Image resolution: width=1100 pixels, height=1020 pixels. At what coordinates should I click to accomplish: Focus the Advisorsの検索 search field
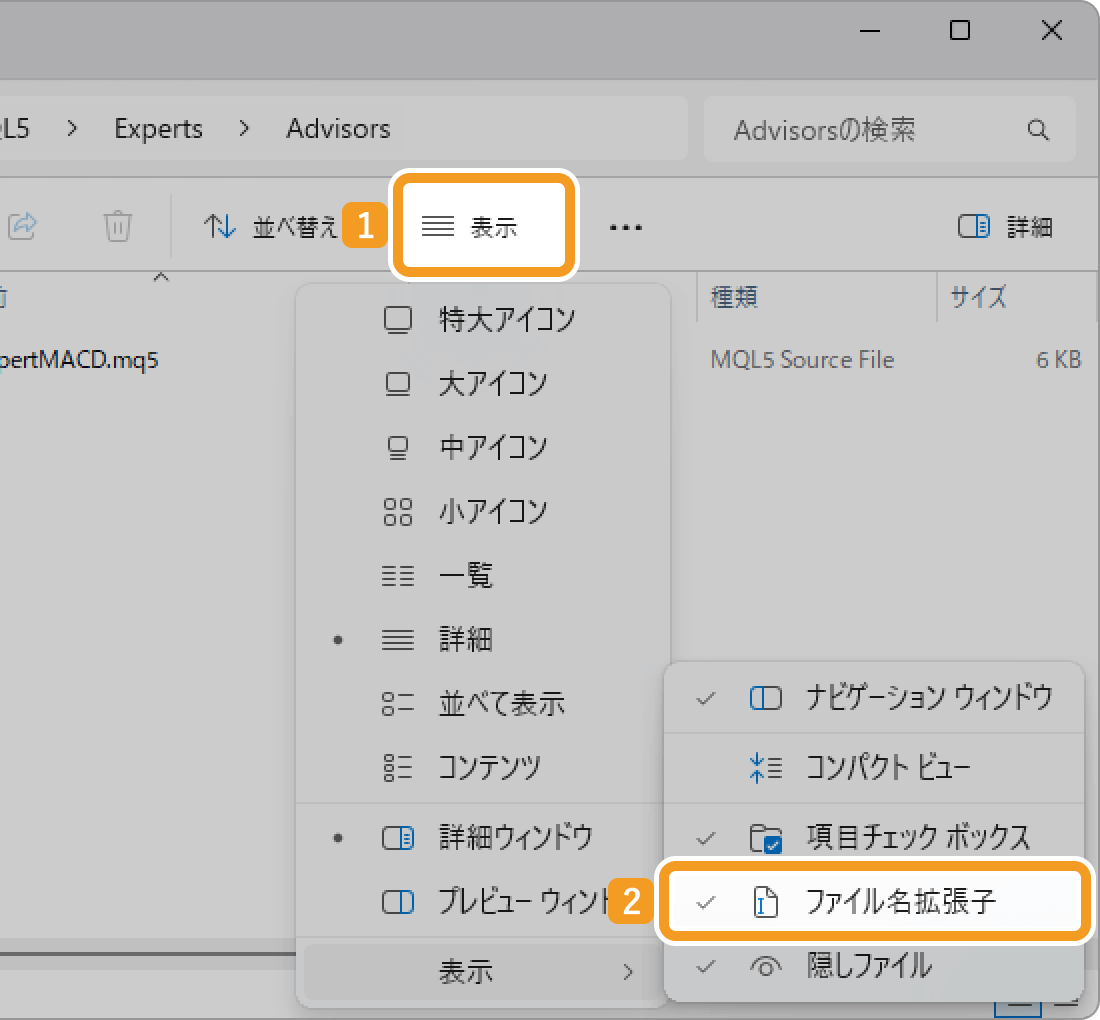point(890,130)
